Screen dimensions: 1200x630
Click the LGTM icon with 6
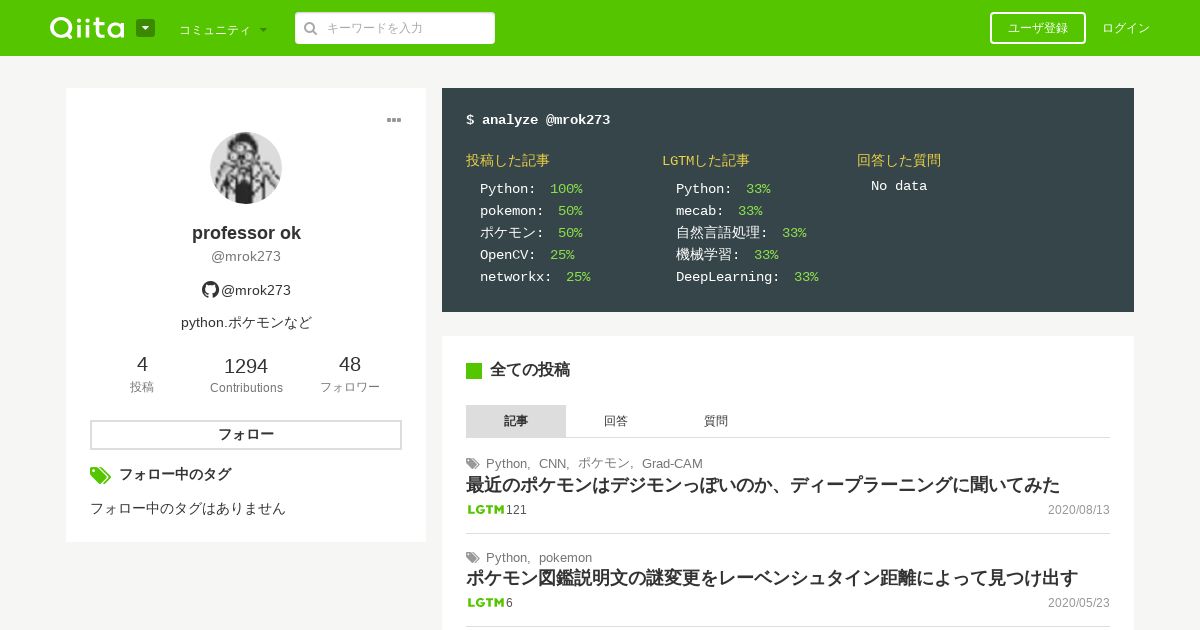coord(486,603)
